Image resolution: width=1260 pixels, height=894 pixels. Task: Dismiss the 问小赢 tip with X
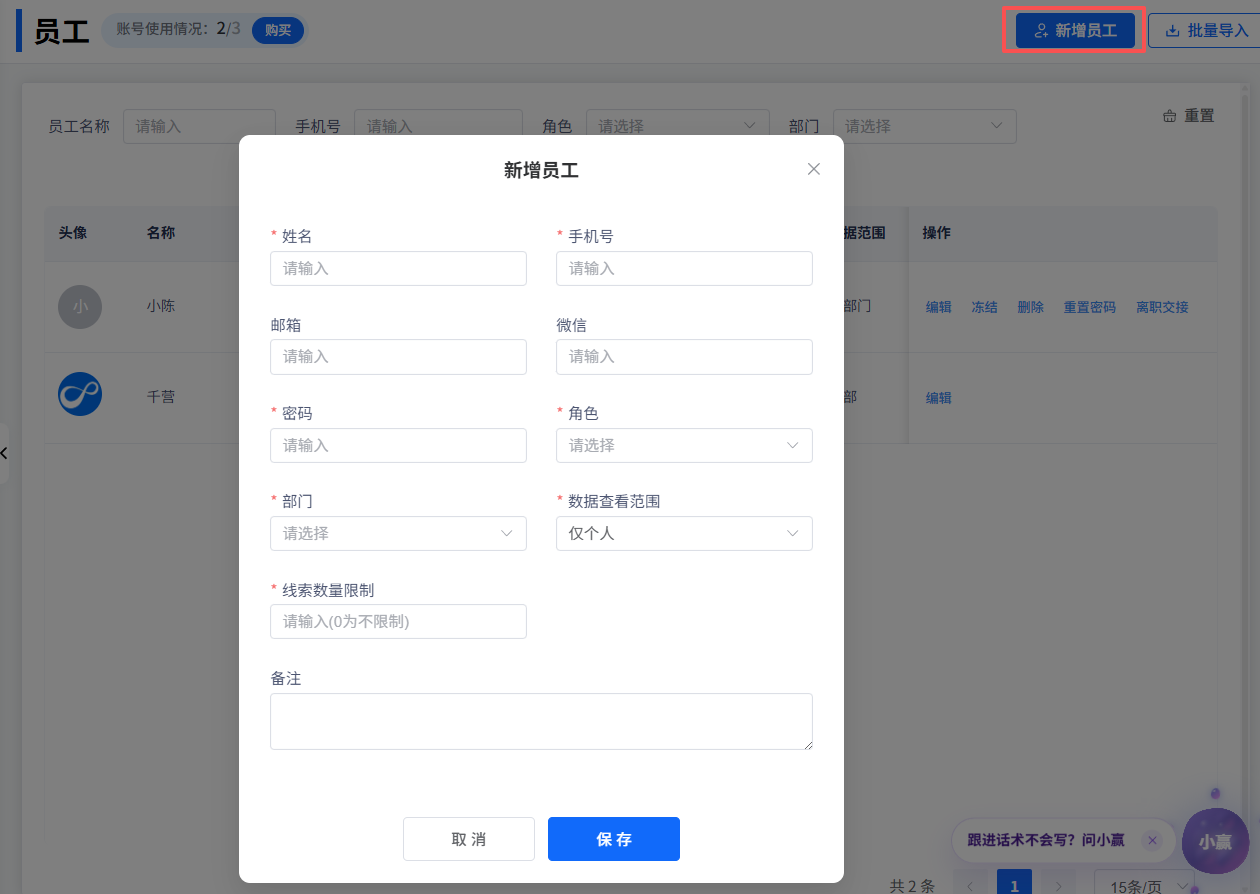pyautogui.click(x=1152, y=841)
